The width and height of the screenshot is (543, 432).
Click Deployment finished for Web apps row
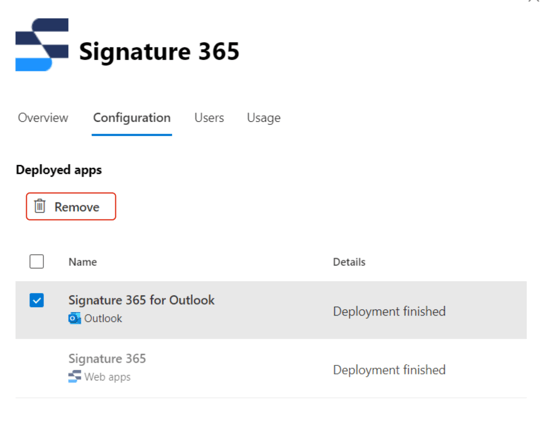(389, 370)
